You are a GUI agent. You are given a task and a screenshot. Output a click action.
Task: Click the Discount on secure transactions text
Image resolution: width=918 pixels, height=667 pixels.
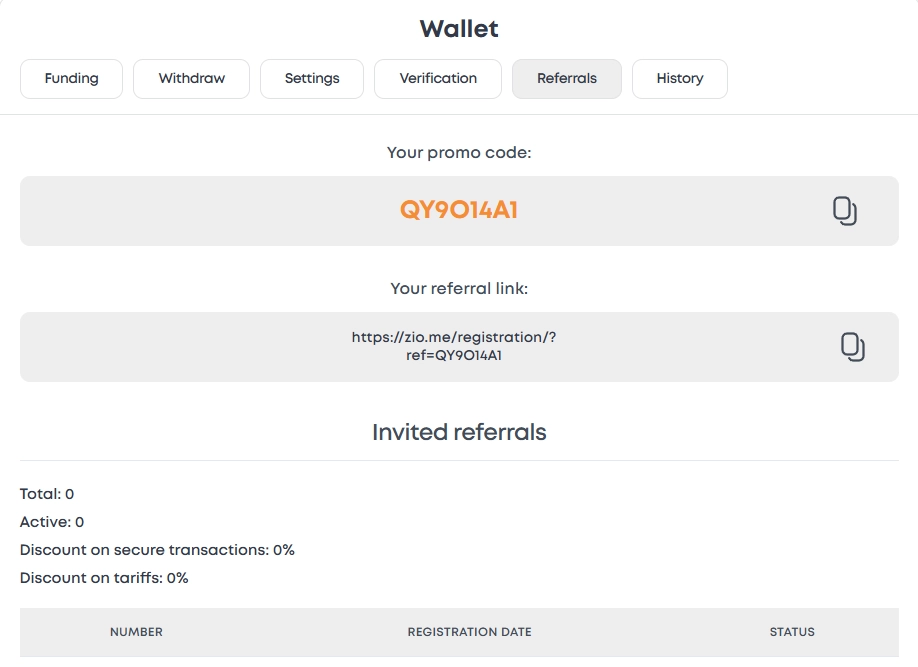pyautogui.click(x=157, y=550)
